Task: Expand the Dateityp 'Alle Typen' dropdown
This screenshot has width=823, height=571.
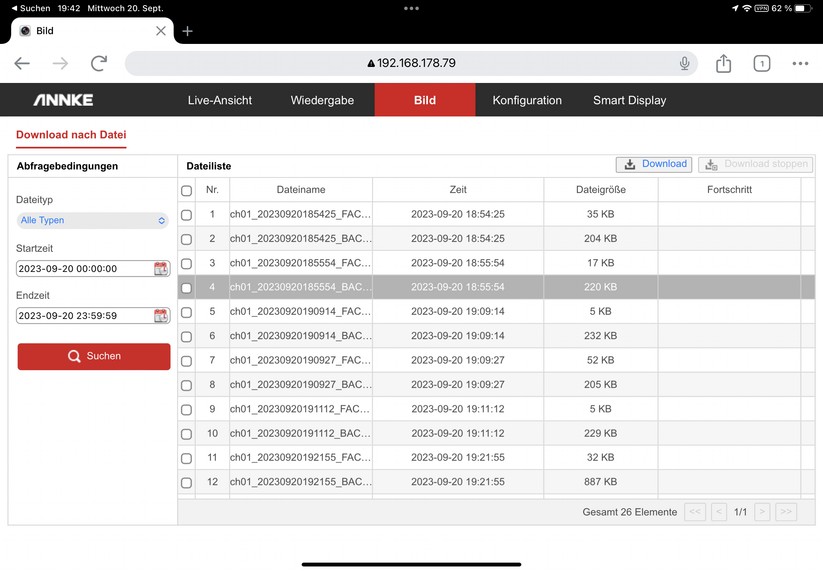Action: [93, 221]
